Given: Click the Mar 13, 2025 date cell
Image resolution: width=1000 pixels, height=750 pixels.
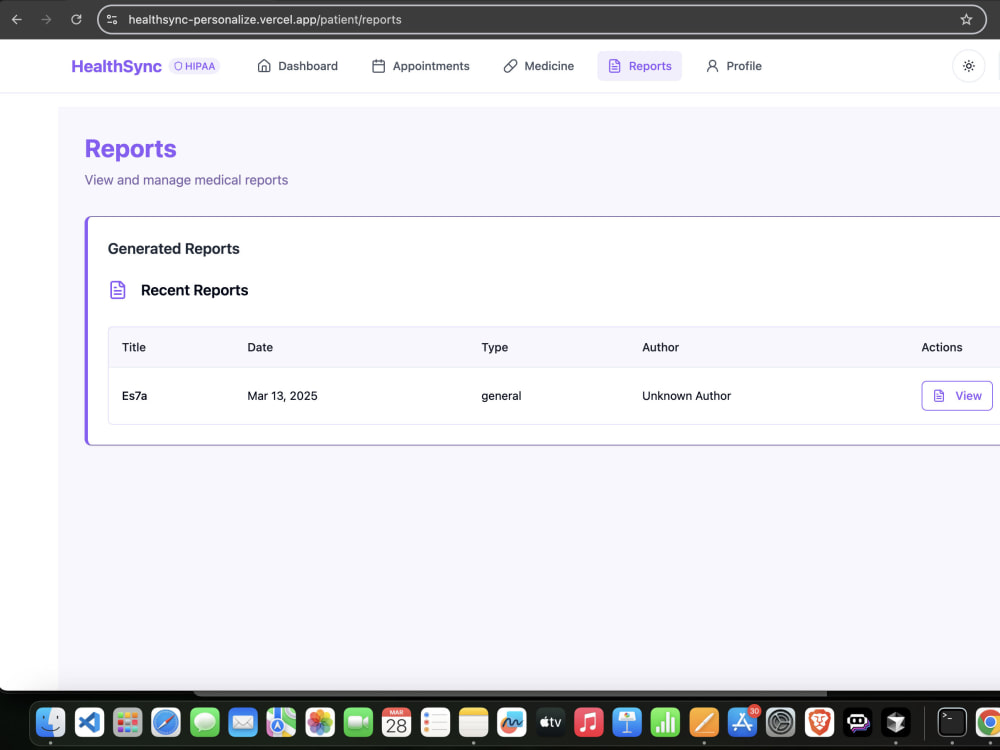Looking at the screenshot, I should (283, 396).
